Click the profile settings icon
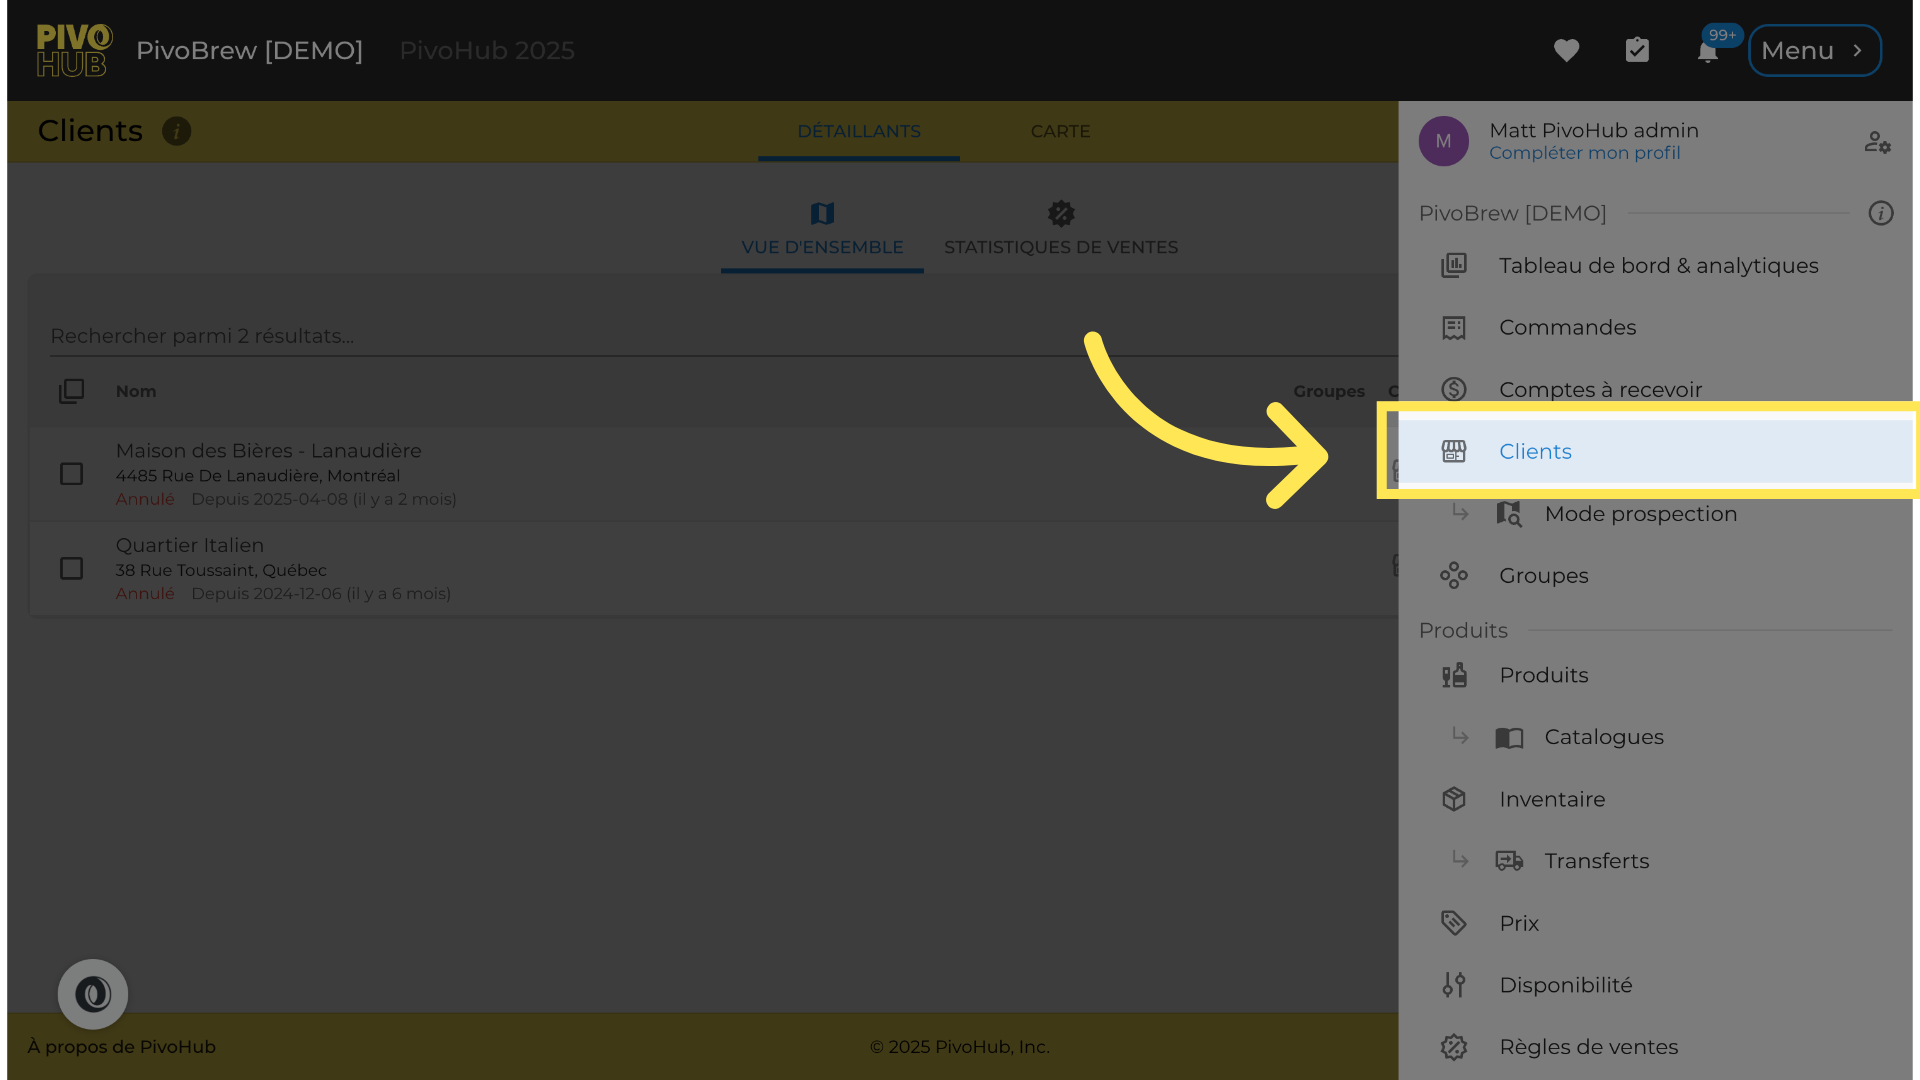 click(x=1877, y=142)
